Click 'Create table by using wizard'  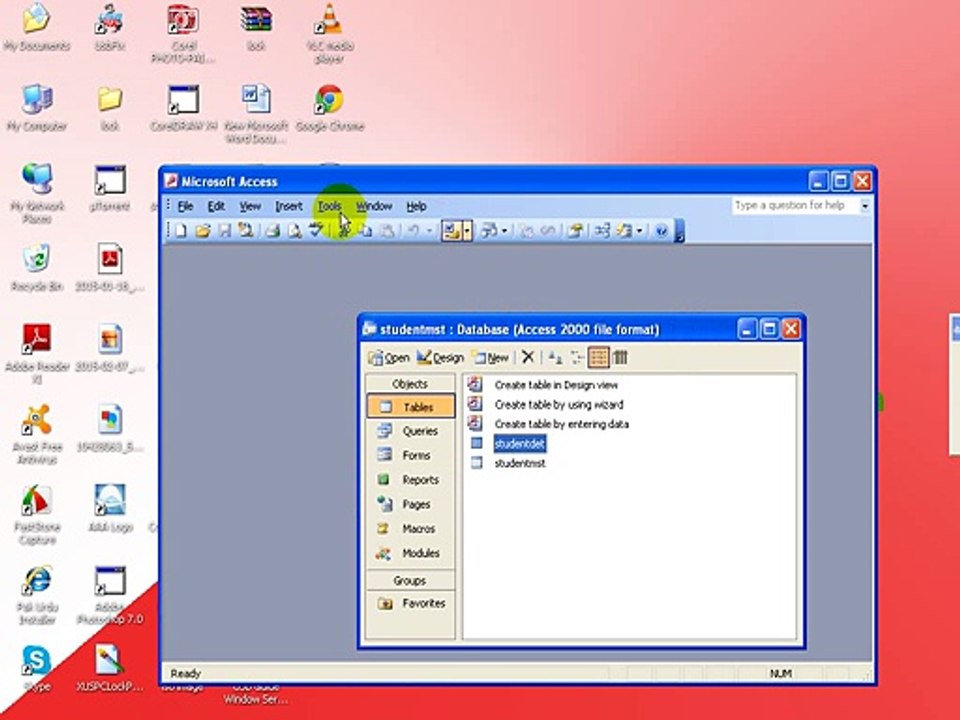click(x=559, y=405)
